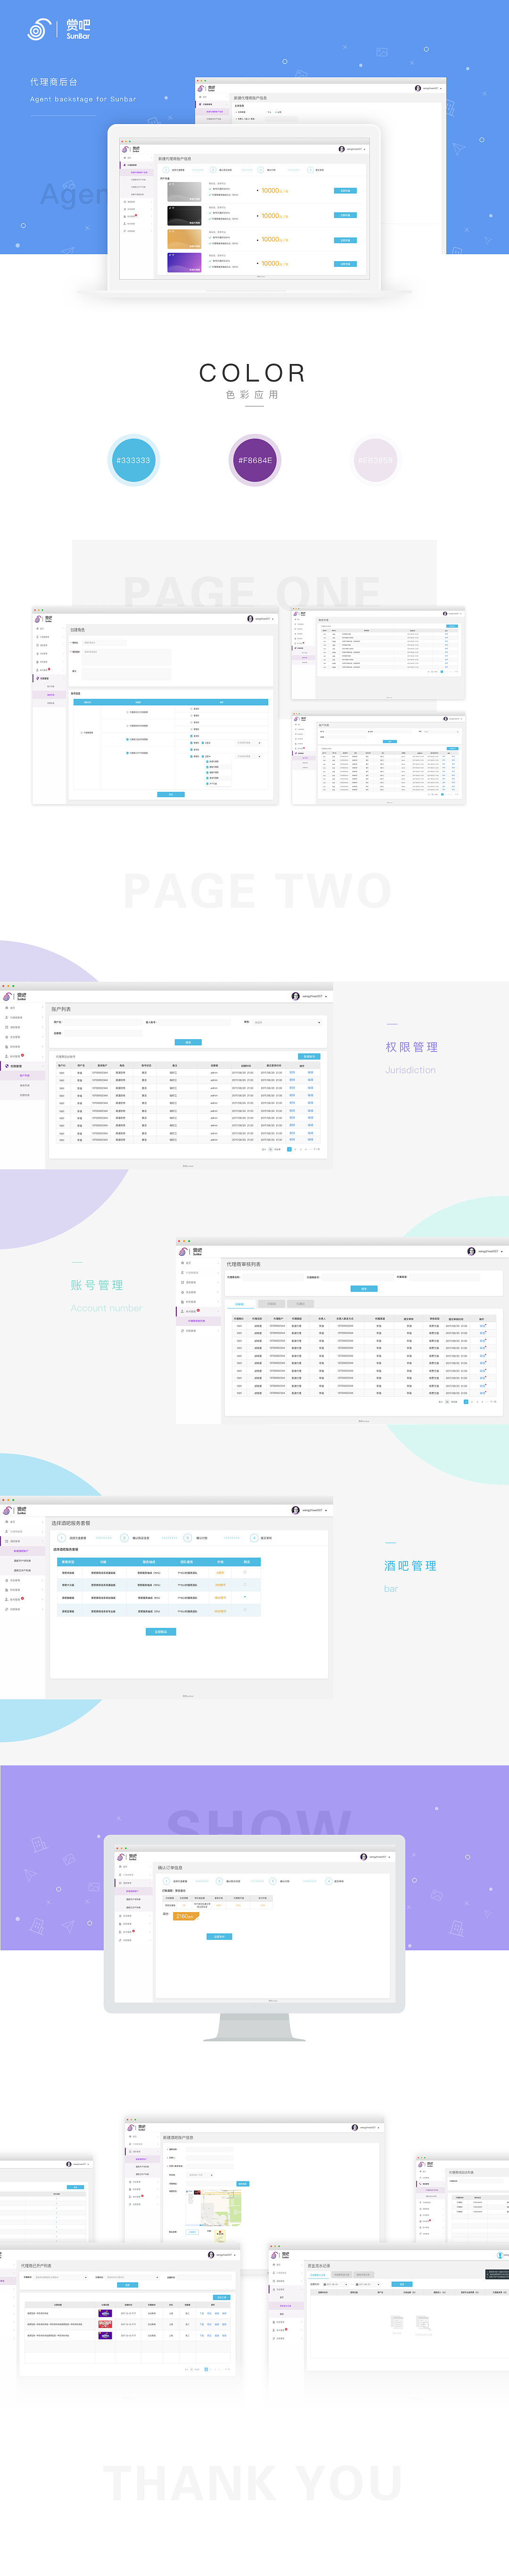Image resolution: width=509 pixels, height=2576 pixels.
Task: Click blue button in the gold card row
Action: 345,240
